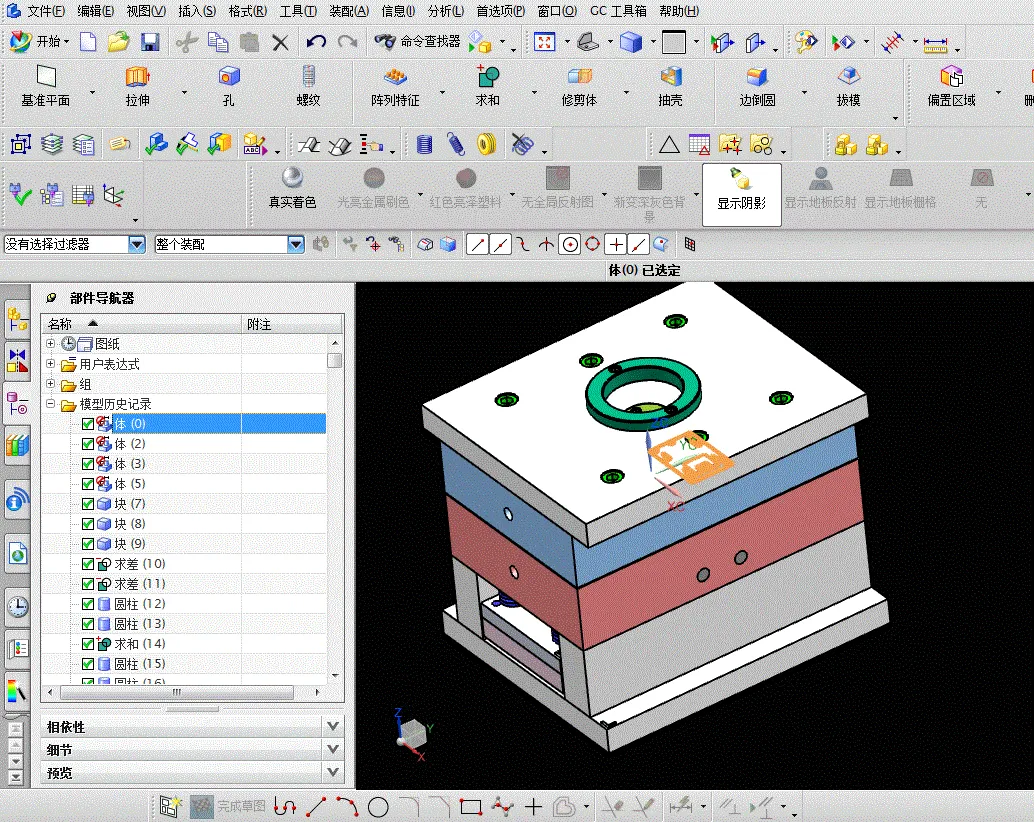This screenshot has height=822, width=1034.
Task: Open the Command Finder (命令查找器)
Action: point(417,42)
